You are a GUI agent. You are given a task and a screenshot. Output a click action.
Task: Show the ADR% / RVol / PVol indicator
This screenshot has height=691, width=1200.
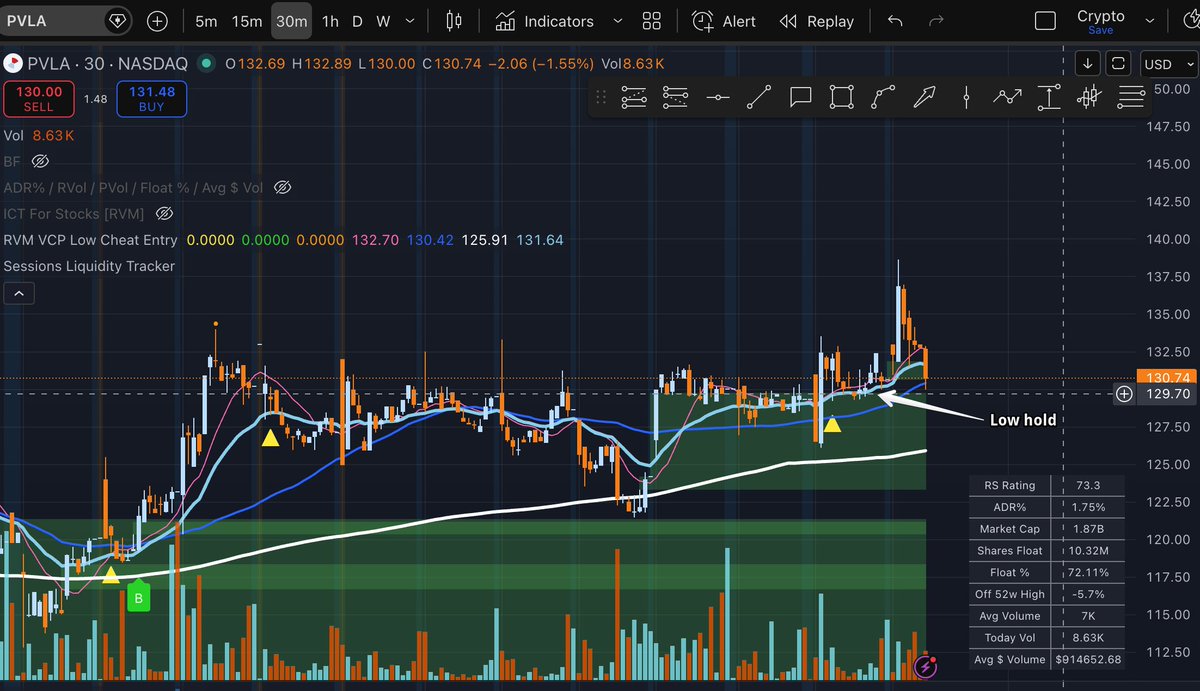coord(282,187)
